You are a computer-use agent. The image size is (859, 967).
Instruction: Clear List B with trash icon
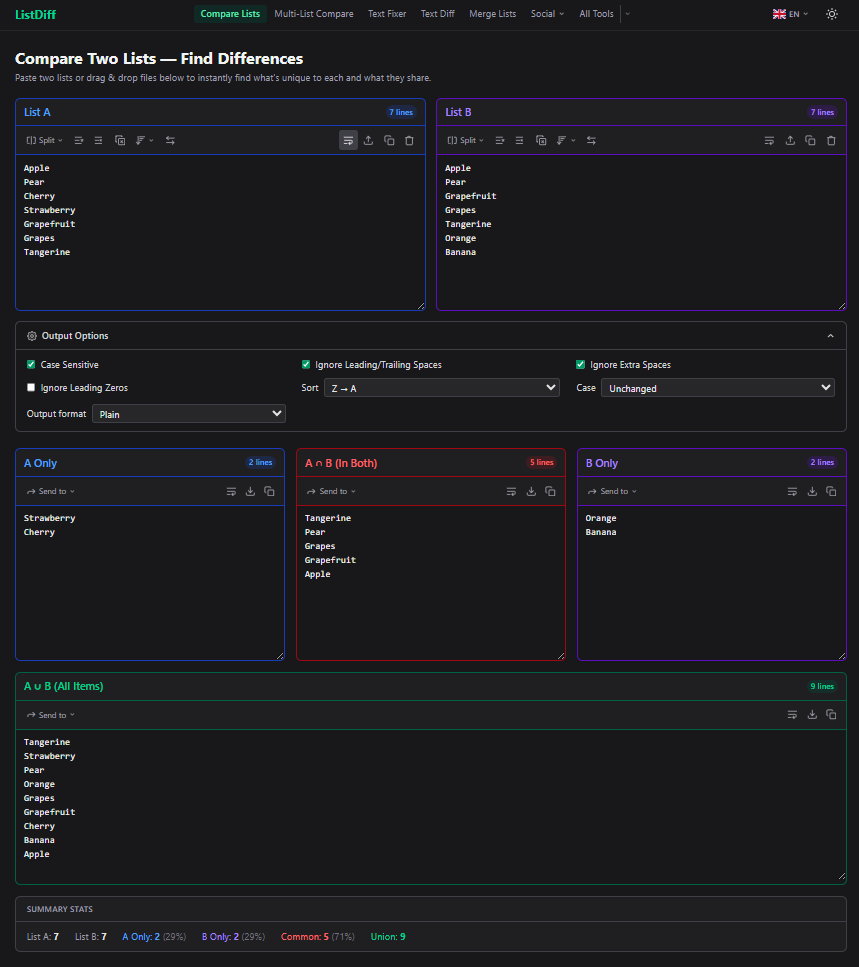(x=831, y=141)
